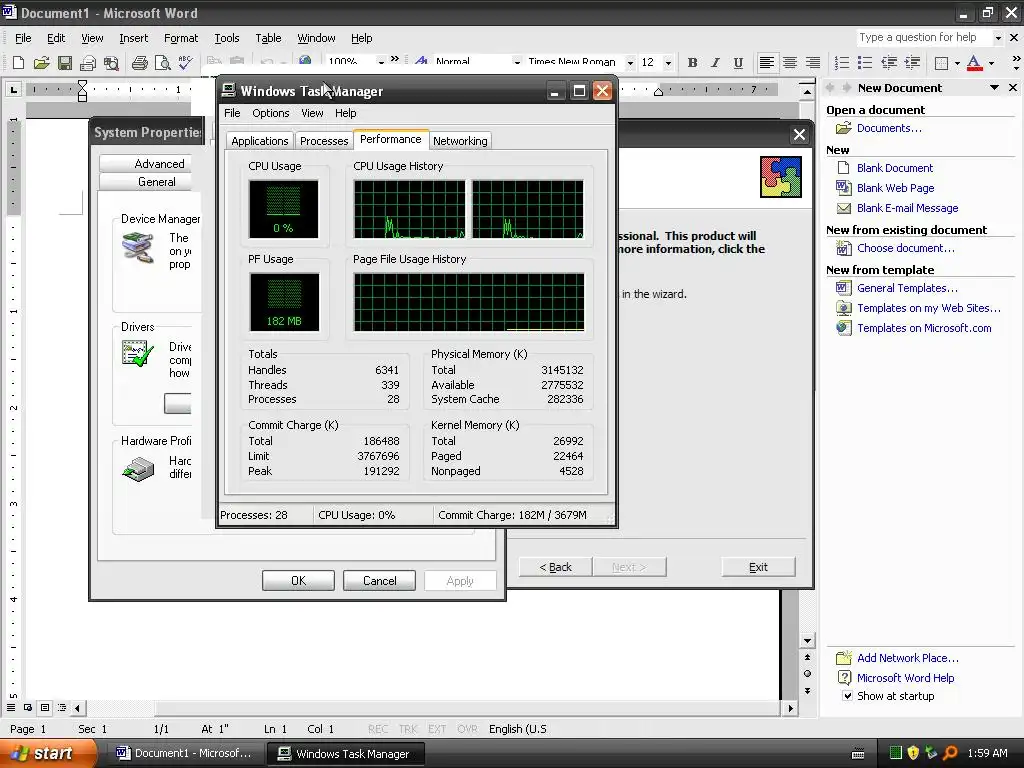This screenshot has width=1024, height=768.
Task: Expand toolbar options beside zoom box
Action: (x=394, y=59)
